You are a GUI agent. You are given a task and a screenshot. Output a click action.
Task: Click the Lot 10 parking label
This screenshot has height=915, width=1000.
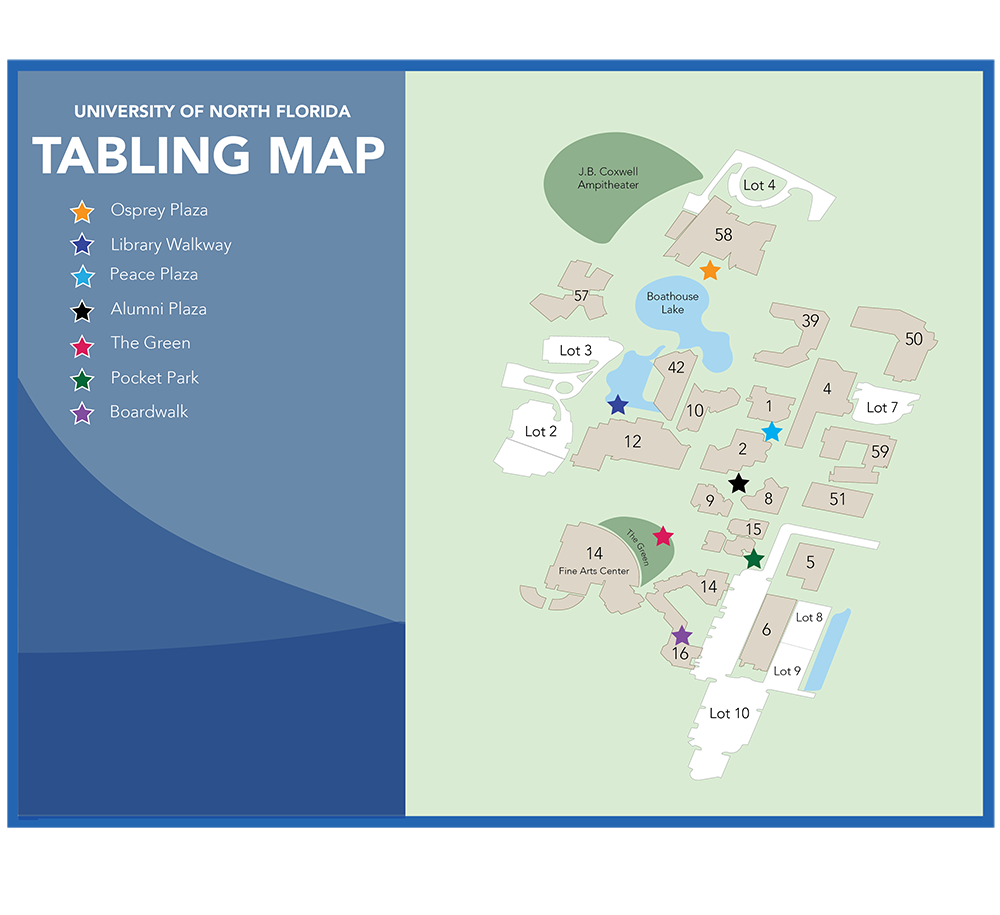tap(729, 714)
